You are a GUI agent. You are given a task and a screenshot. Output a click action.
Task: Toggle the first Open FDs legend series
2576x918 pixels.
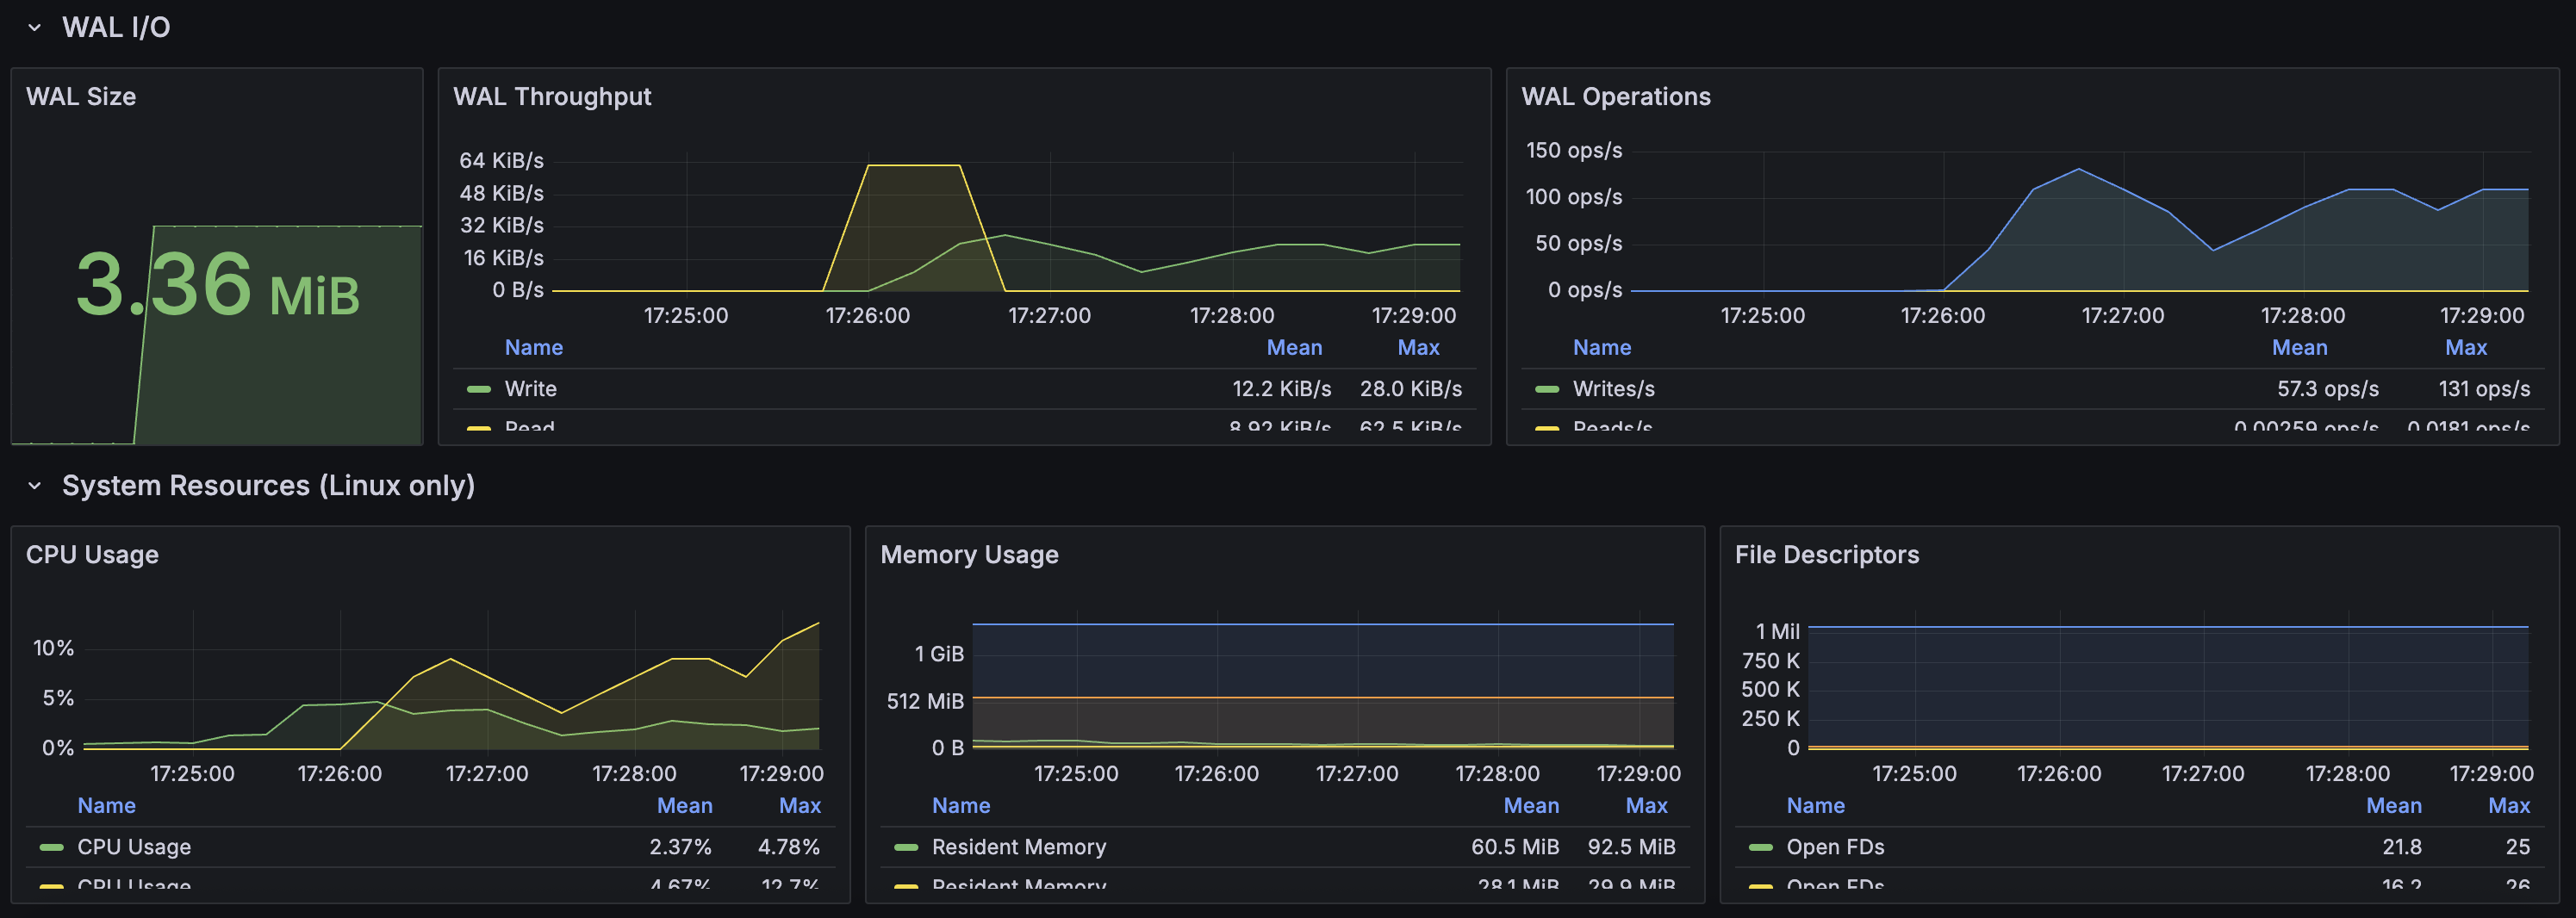tap(1834, 847)
